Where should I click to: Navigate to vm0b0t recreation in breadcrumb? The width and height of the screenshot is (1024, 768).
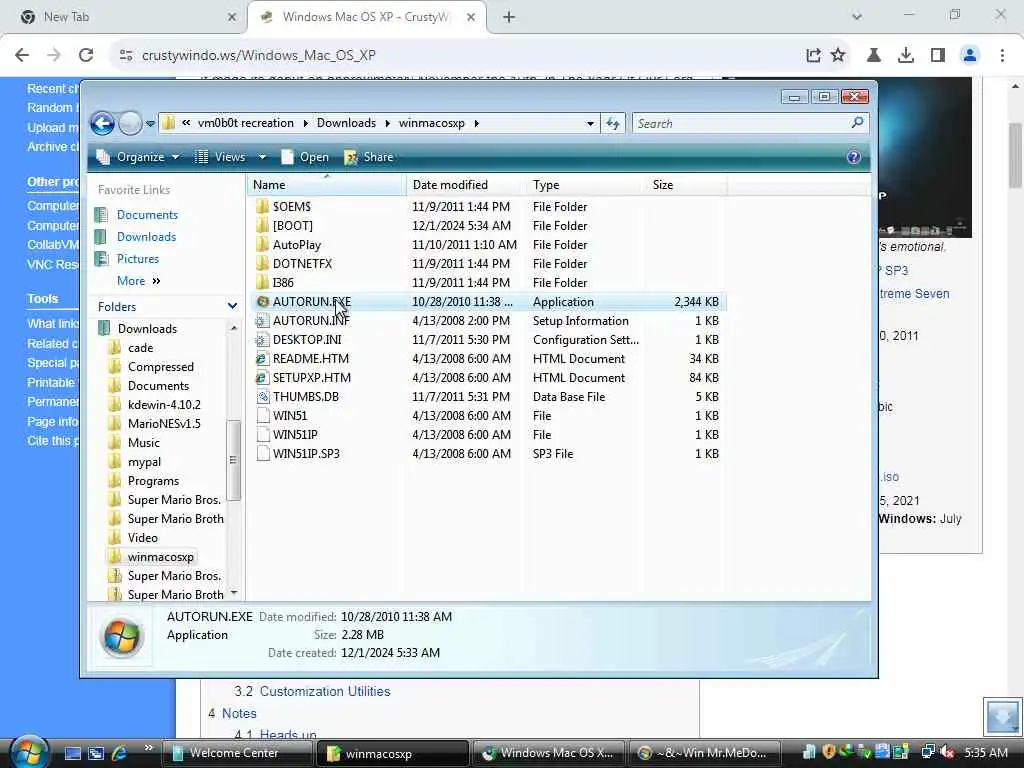tap(246, 123)
